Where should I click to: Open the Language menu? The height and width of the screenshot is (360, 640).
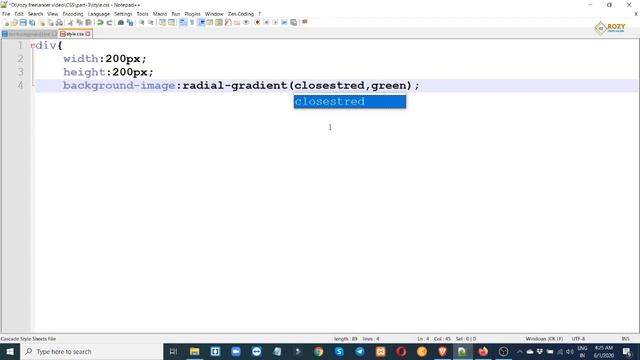(x=99, y=14)
